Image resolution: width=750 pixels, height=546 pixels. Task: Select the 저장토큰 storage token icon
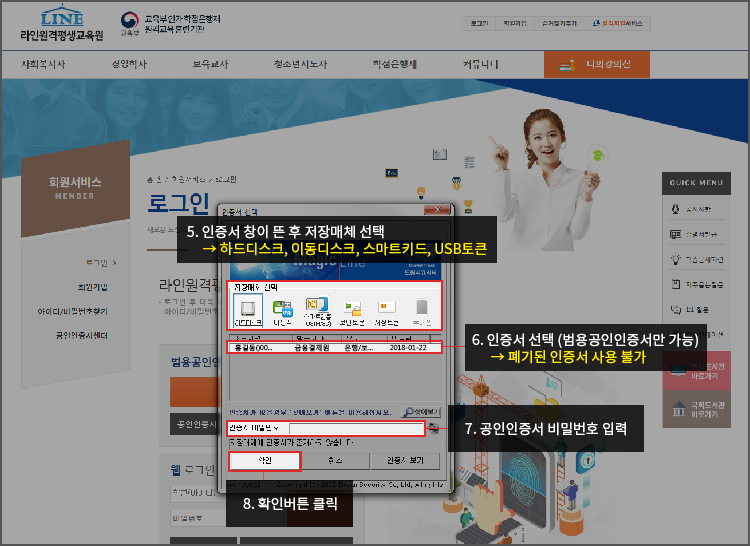point(387,309)
